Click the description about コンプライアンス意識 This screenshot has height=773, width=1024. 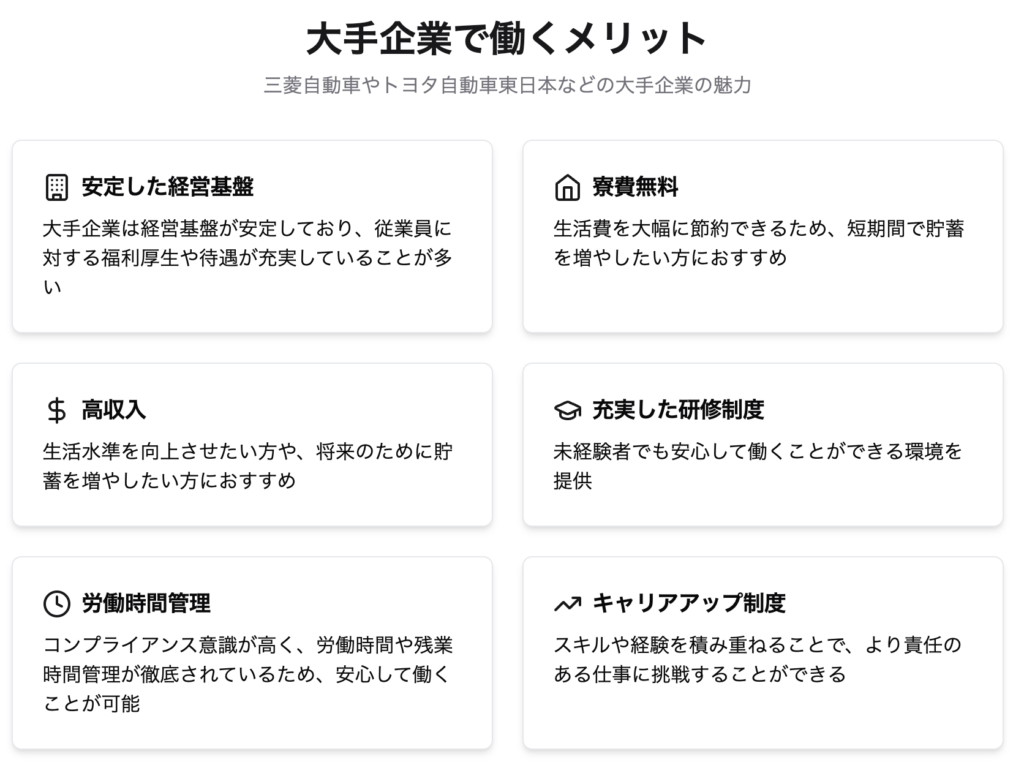248,674
